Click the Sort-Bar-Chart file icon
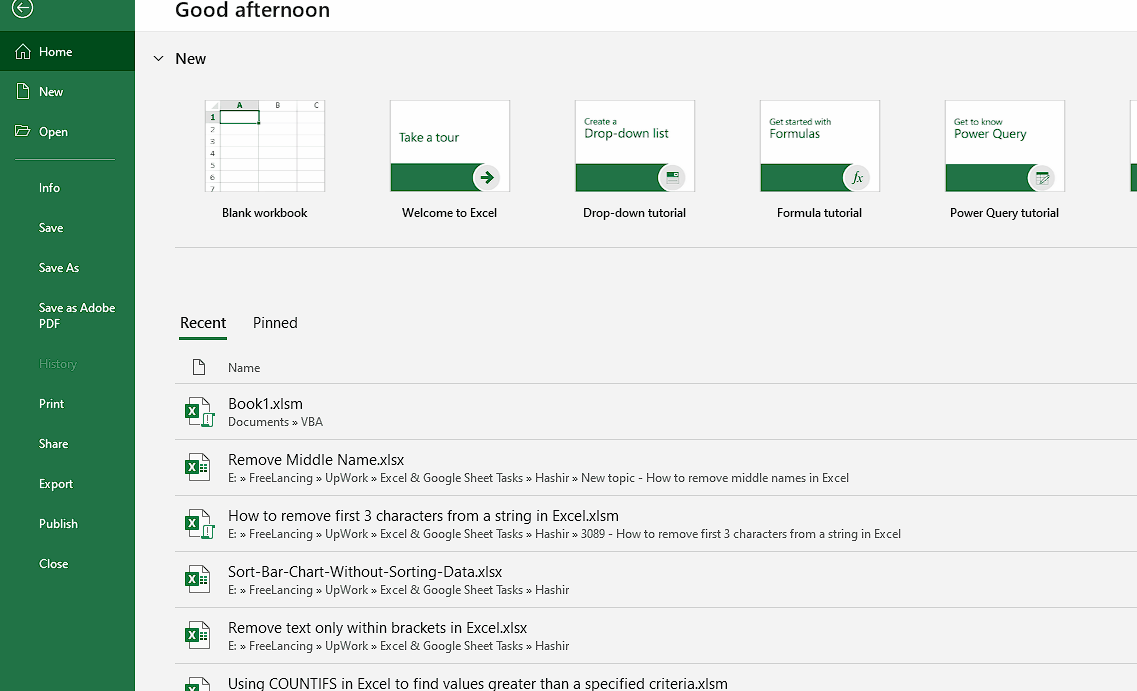Image resolution: width=1137 pixels, height=691 pixels. point(198,579)
